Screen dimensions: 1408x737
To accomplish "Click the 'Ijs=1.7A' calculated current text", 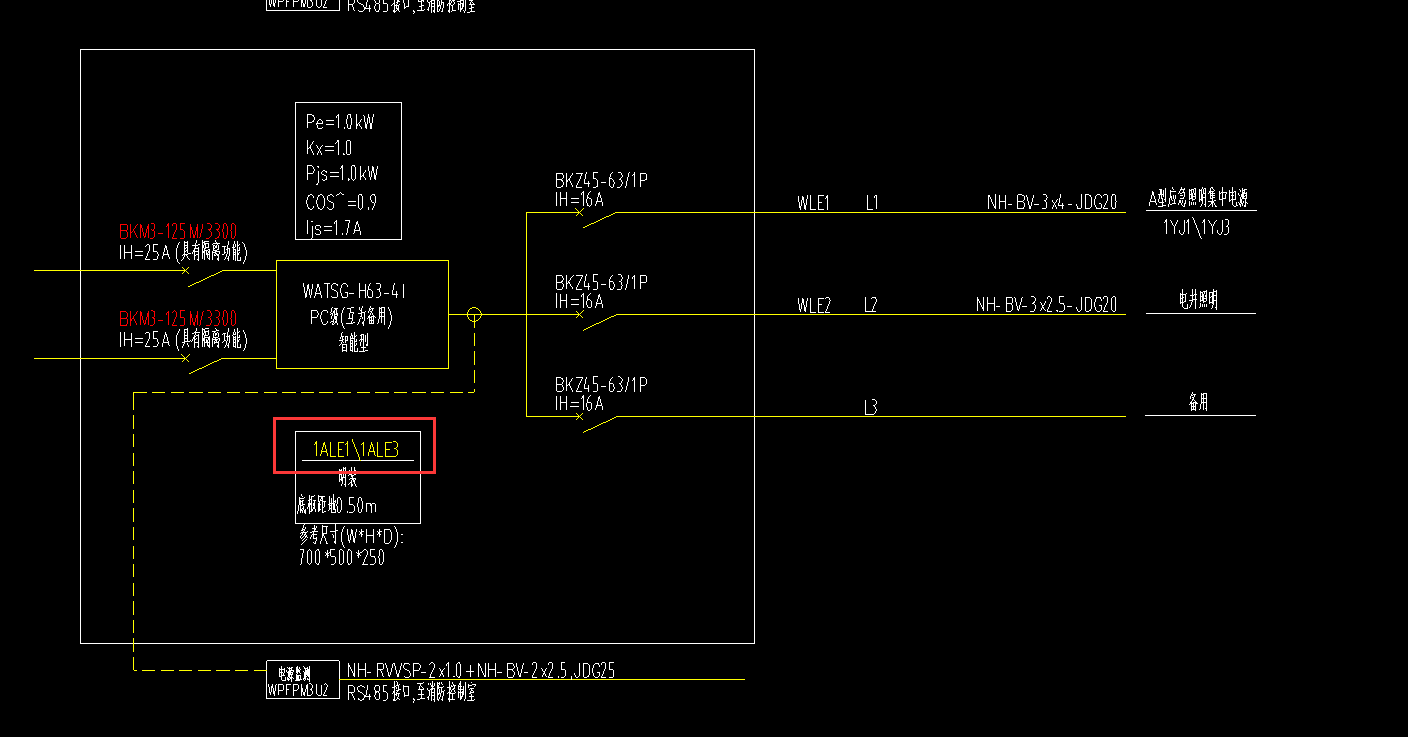I will click(x=333, y=229).
